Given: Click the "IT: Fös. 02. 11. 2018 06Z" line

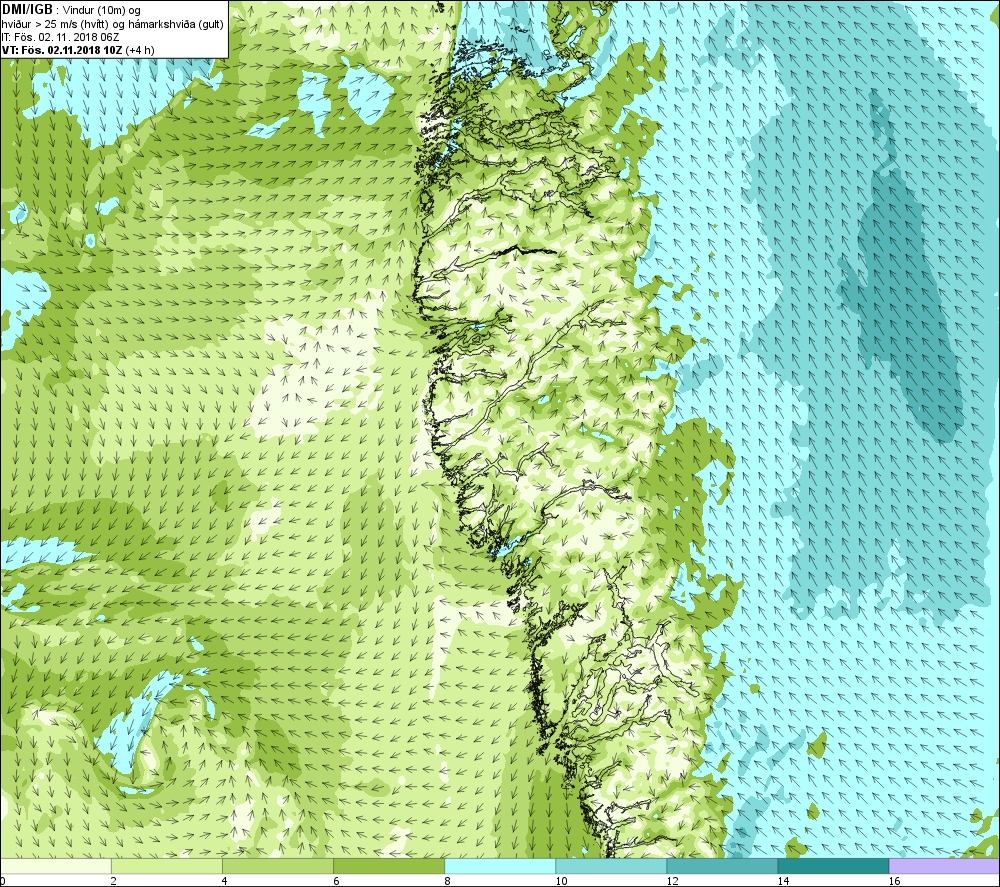Looking at the screenshot, I should point(61,37).
